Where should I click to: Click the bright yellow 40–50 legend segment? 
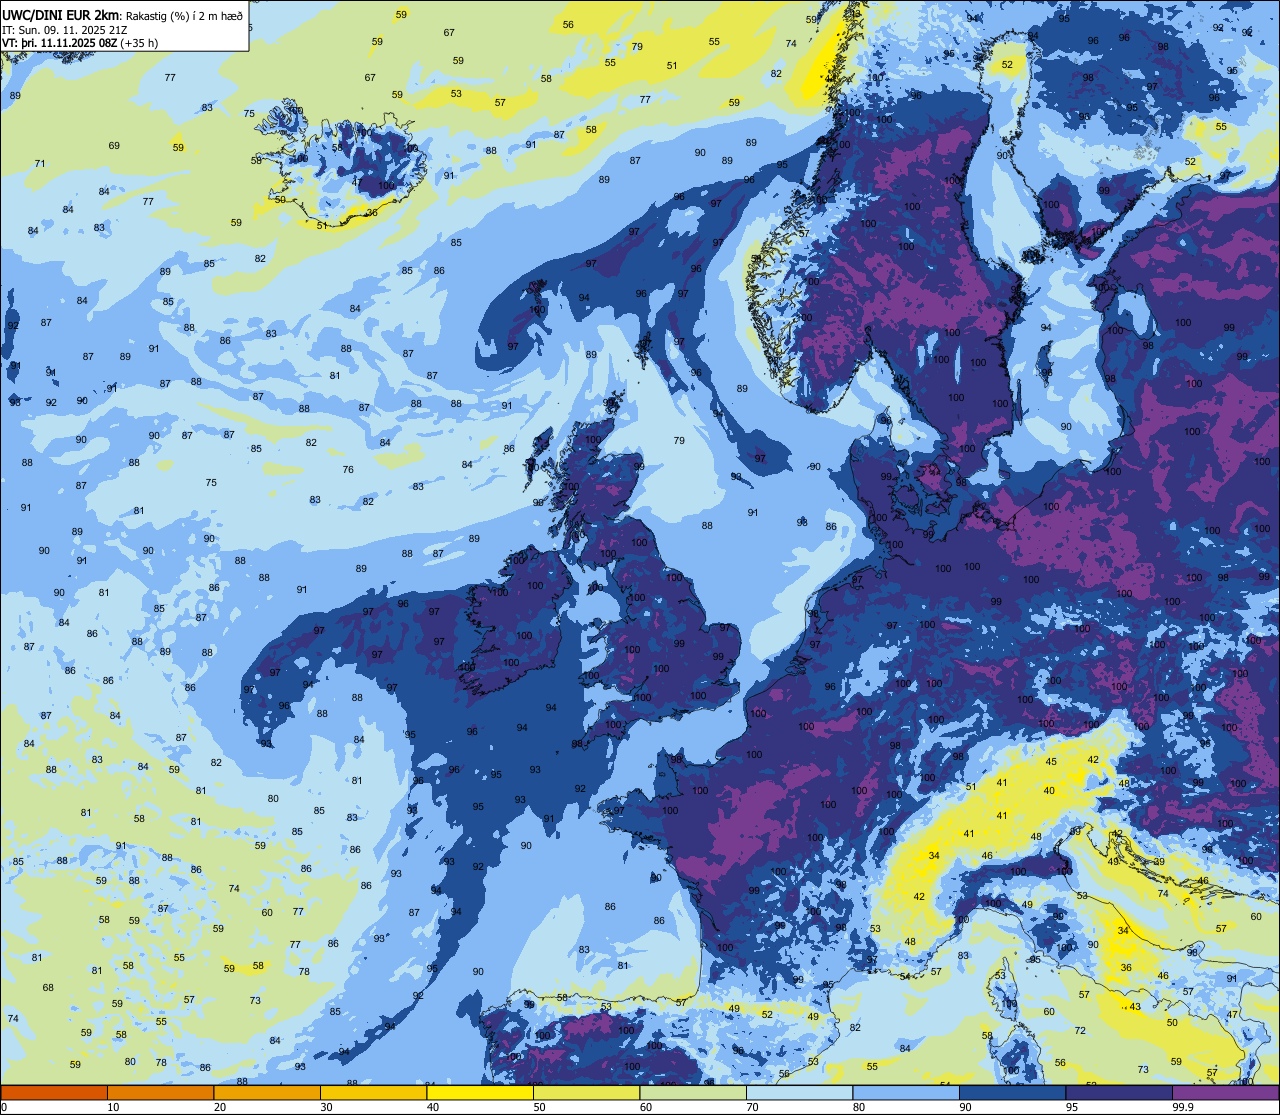pos(480,1092)
